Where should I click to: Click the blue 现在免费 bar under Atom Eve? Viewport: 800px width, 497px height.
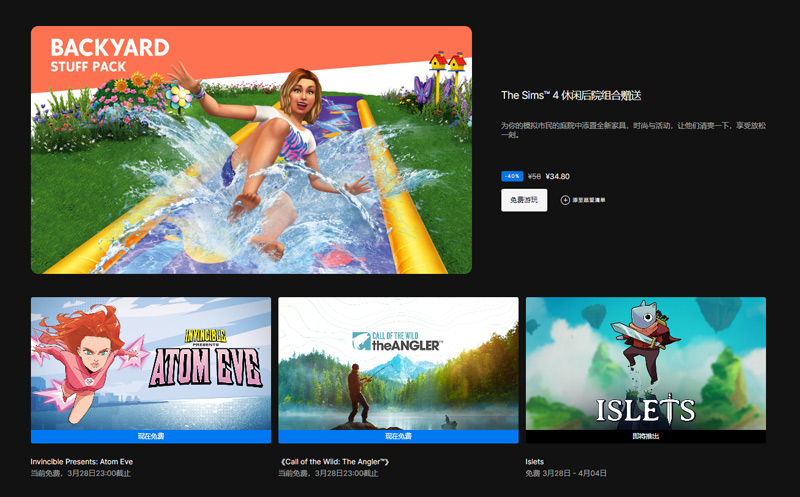coord(151,436)
